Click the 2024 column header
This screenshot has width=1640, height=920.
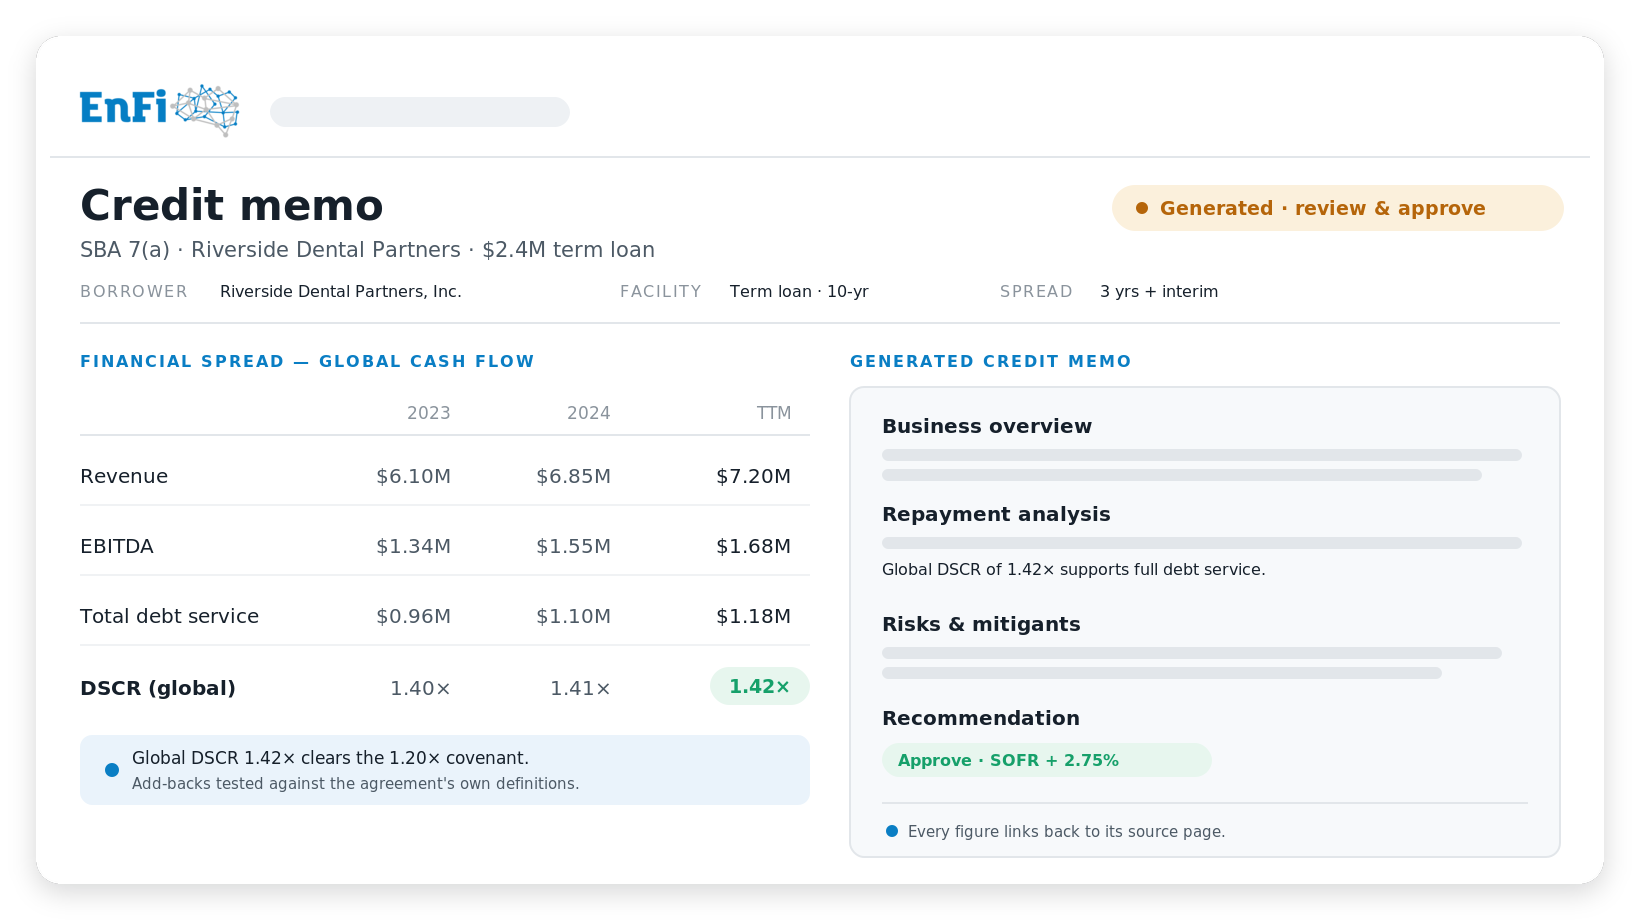coord(589,413)
